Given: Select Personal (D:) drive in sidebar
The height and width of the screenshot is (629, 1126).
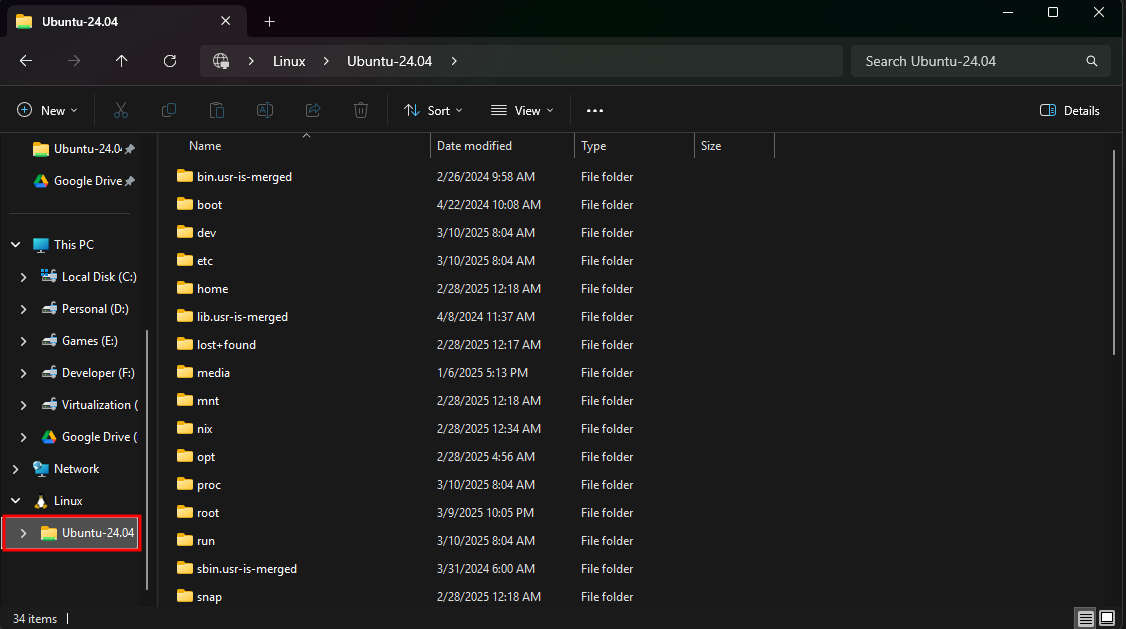Looking at the screenshot, I should pos(85,309).
